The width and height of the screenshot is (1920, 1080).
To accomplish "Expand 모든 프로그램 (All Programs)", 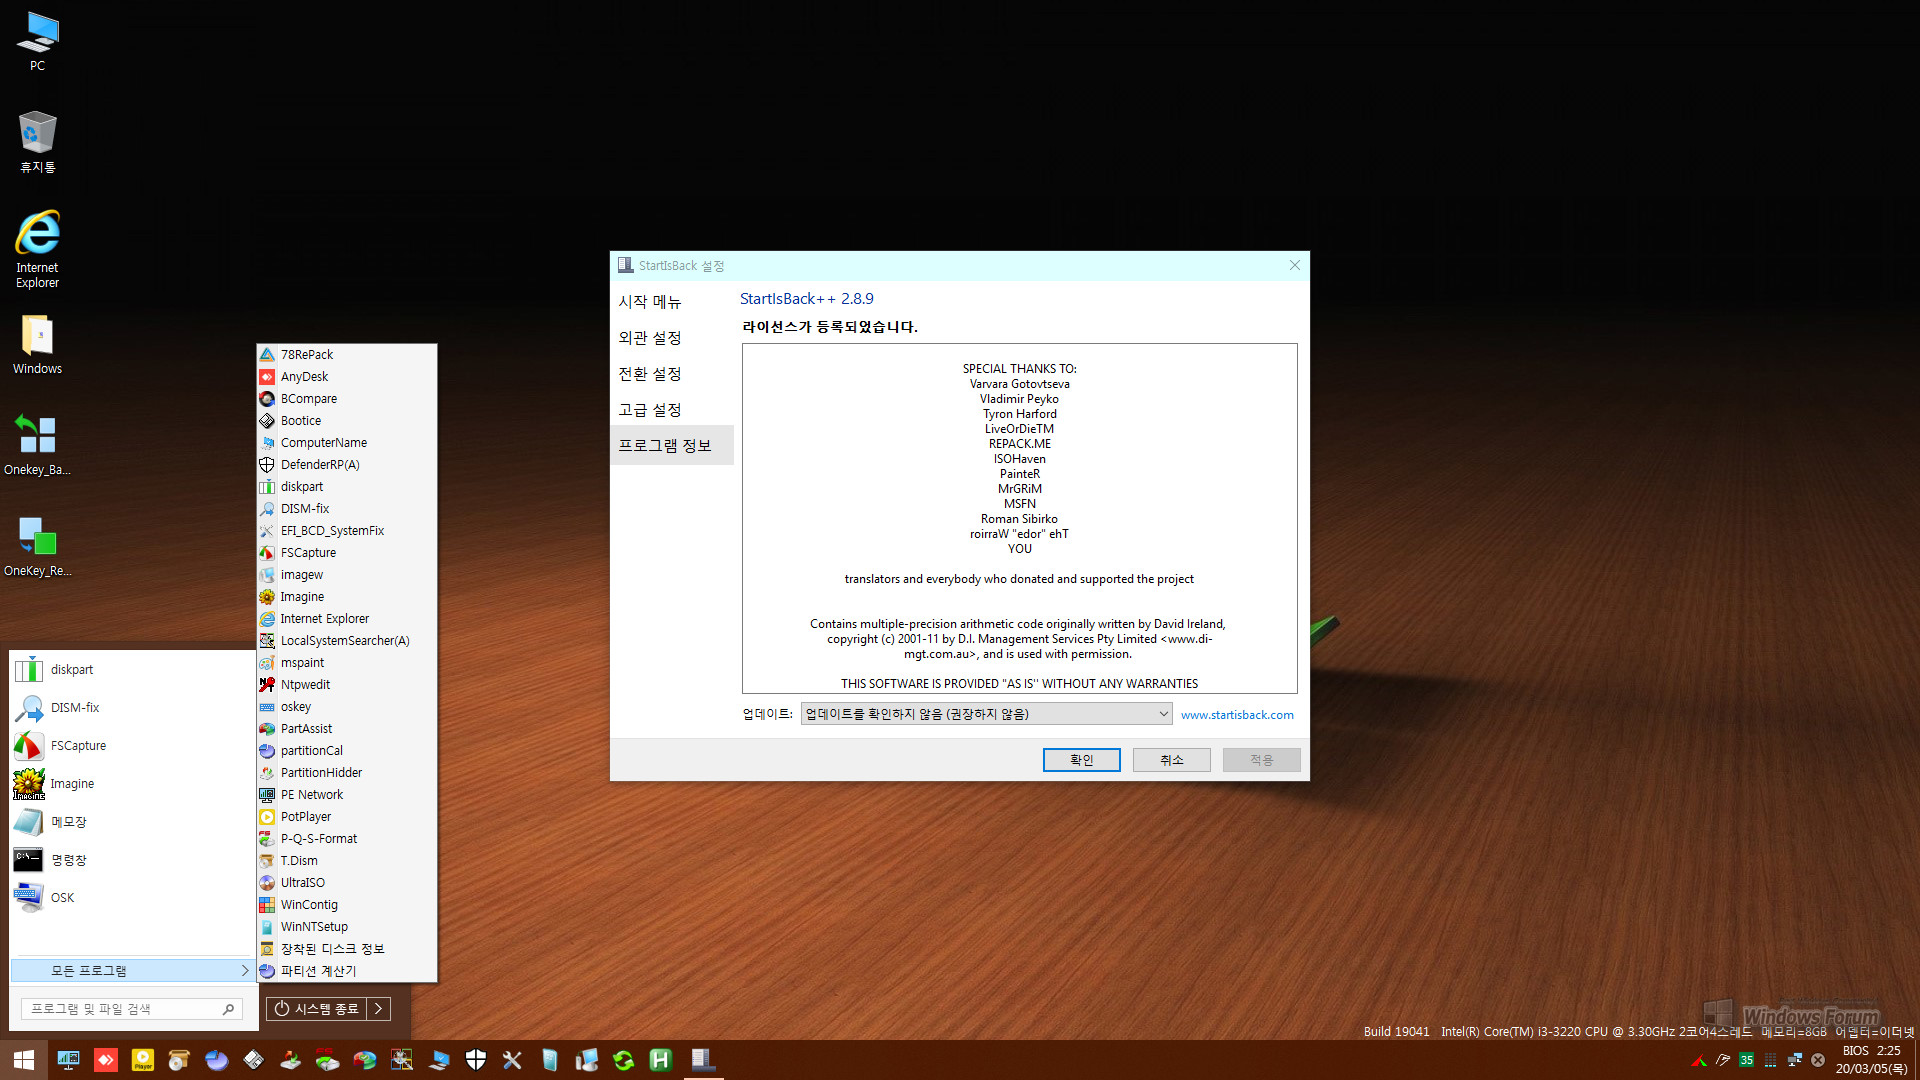I will (x=132, y=971).
